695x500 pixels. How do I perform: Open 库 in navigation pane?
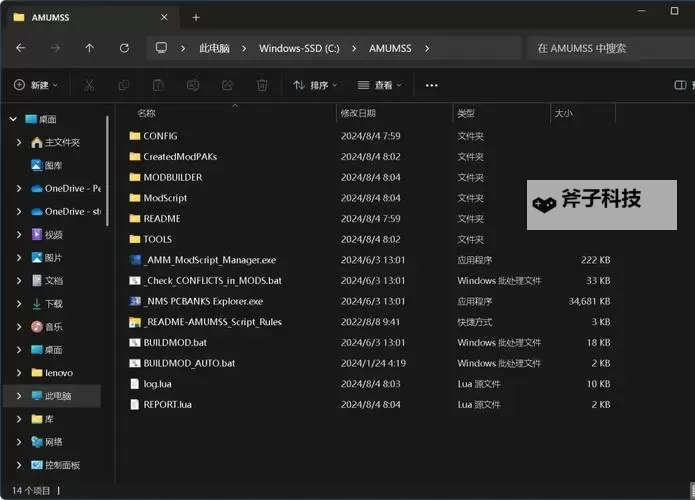[43, 419]
